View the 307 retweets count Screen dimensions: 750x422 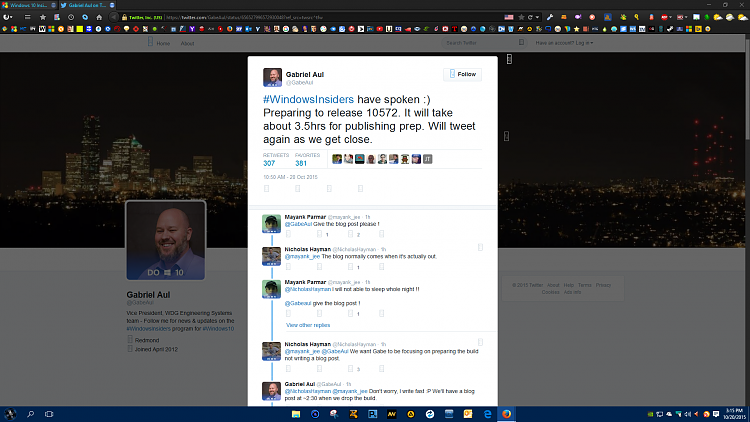[269, 163]
